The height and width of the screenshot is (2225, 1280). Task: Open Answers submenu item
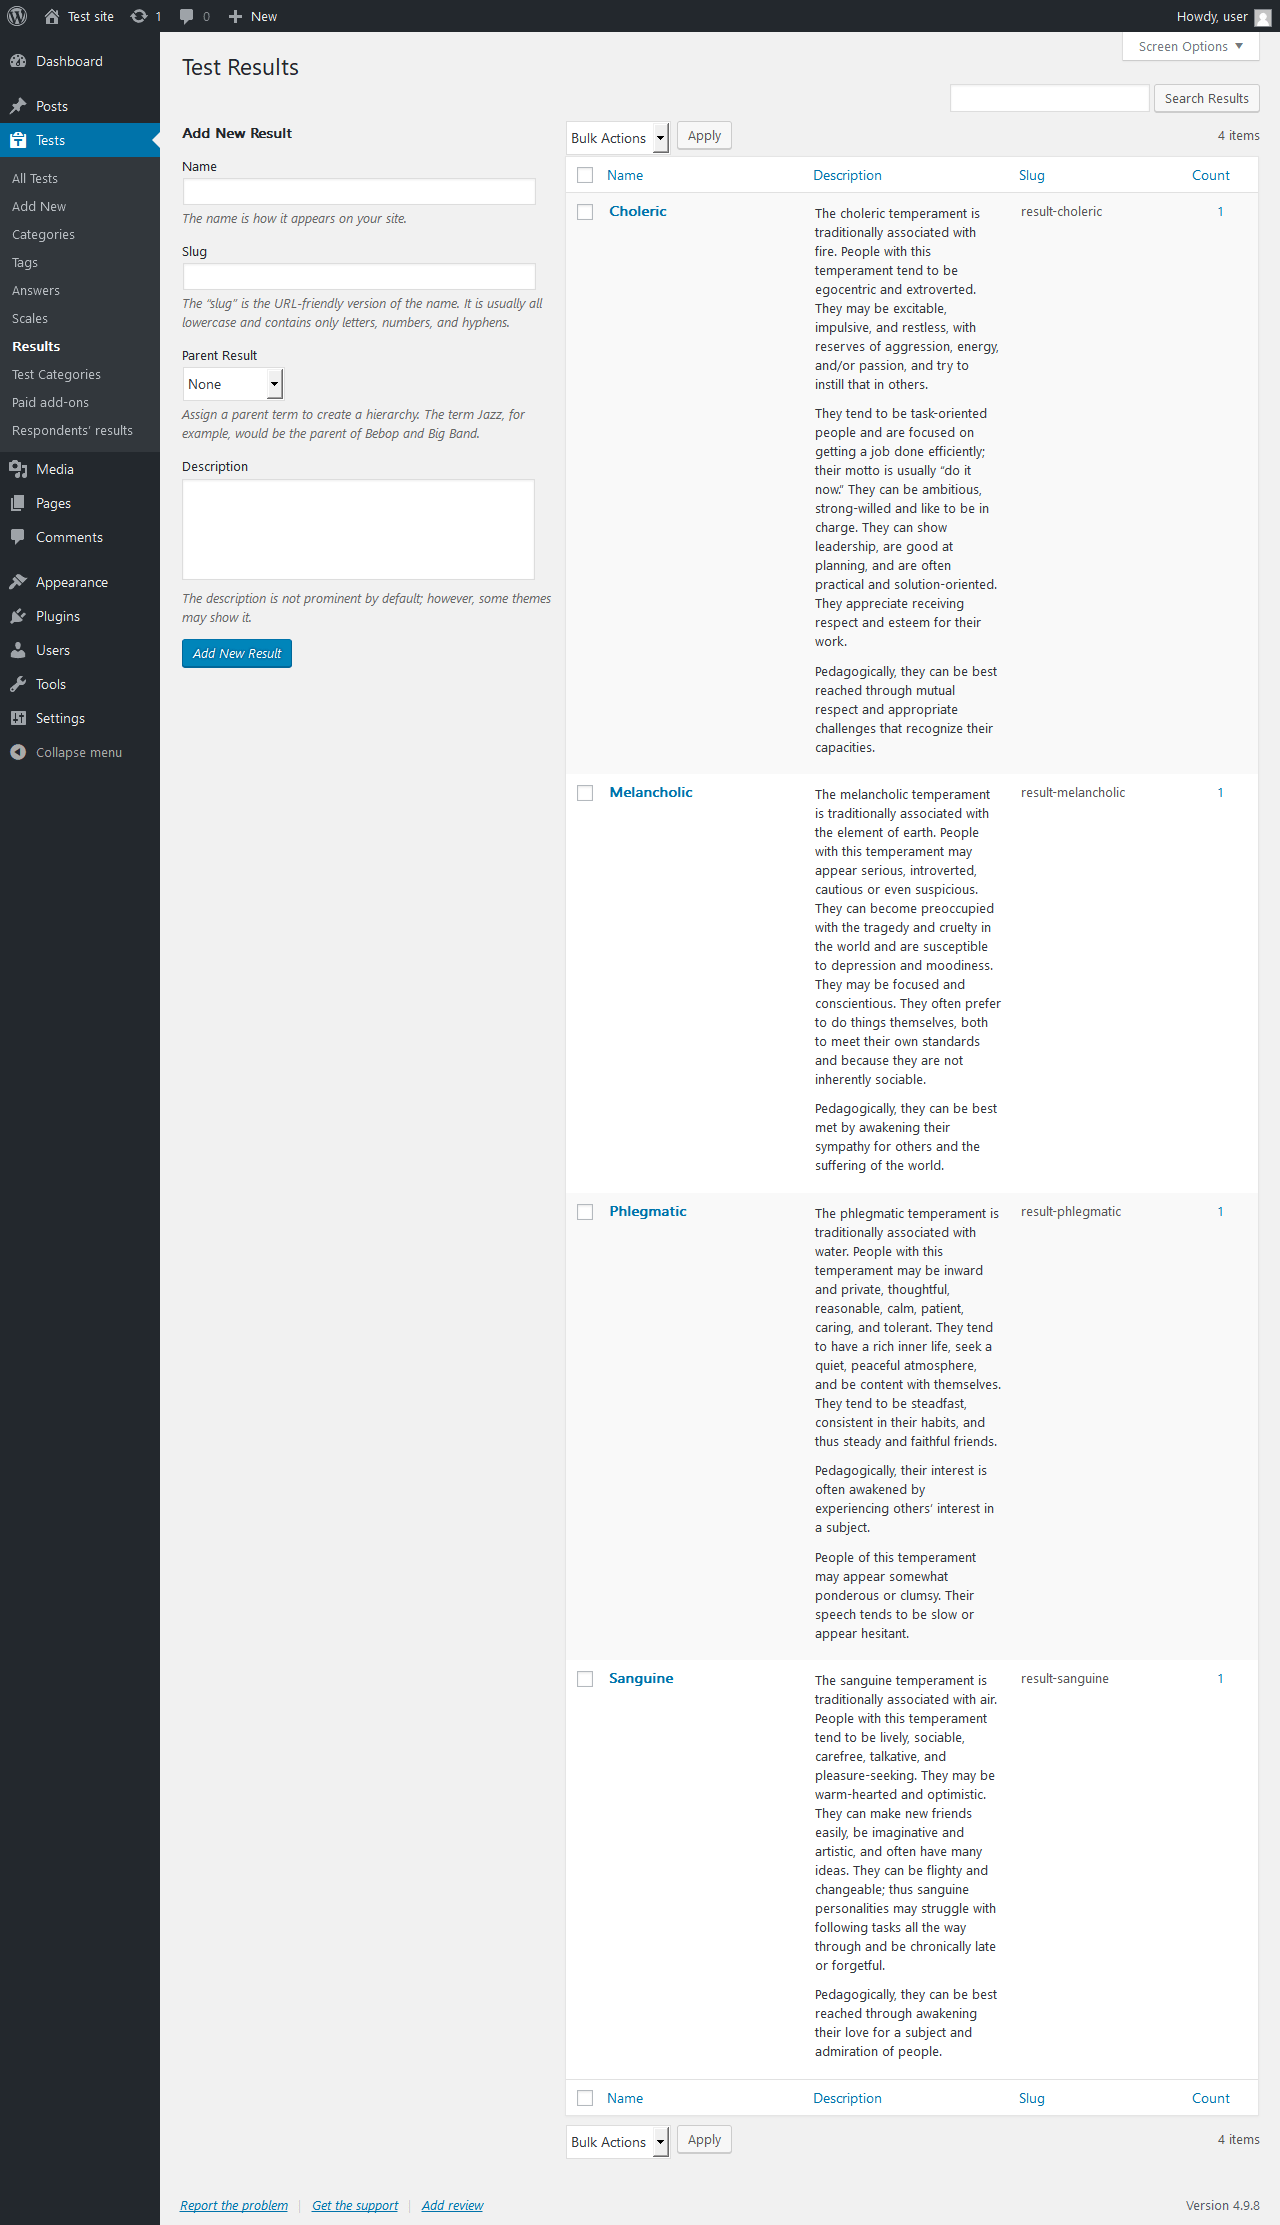tap(36, 290)
